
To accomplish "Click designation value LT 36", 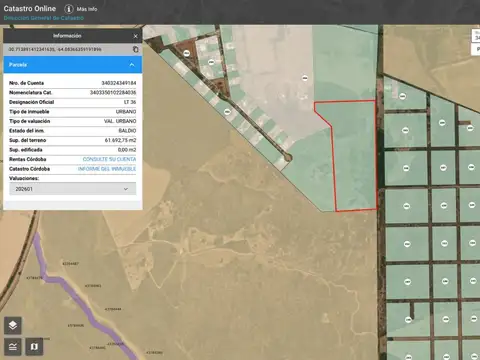I will [x=130, y=102].
